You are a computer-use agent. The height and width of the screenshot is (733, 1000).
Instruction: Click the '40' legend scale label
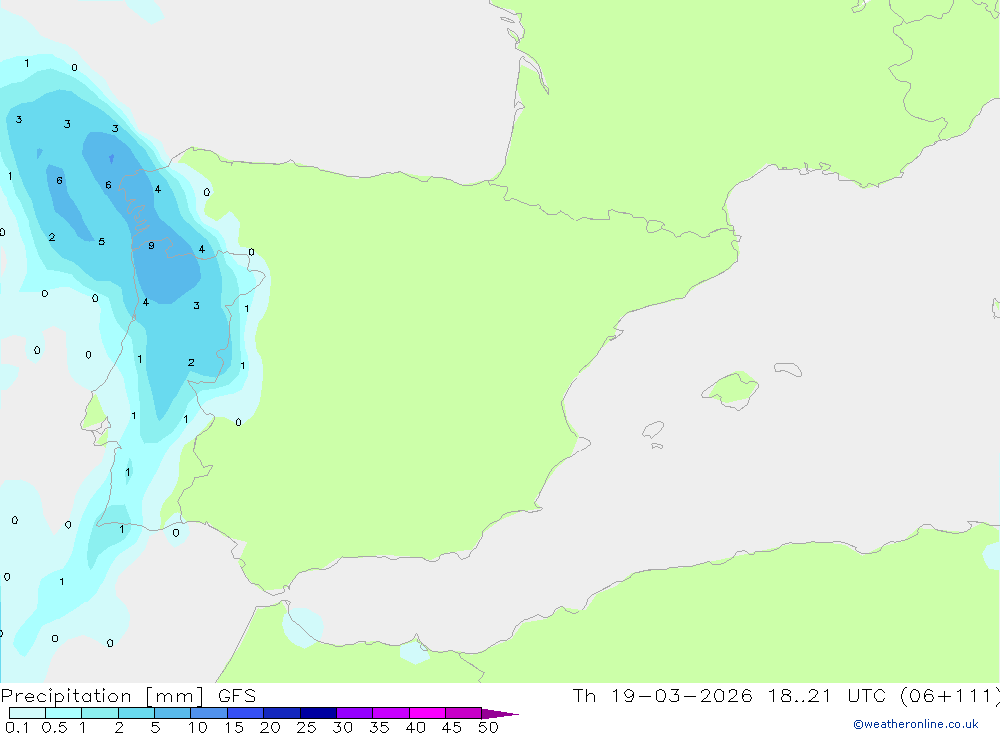(x=416, y=727)
